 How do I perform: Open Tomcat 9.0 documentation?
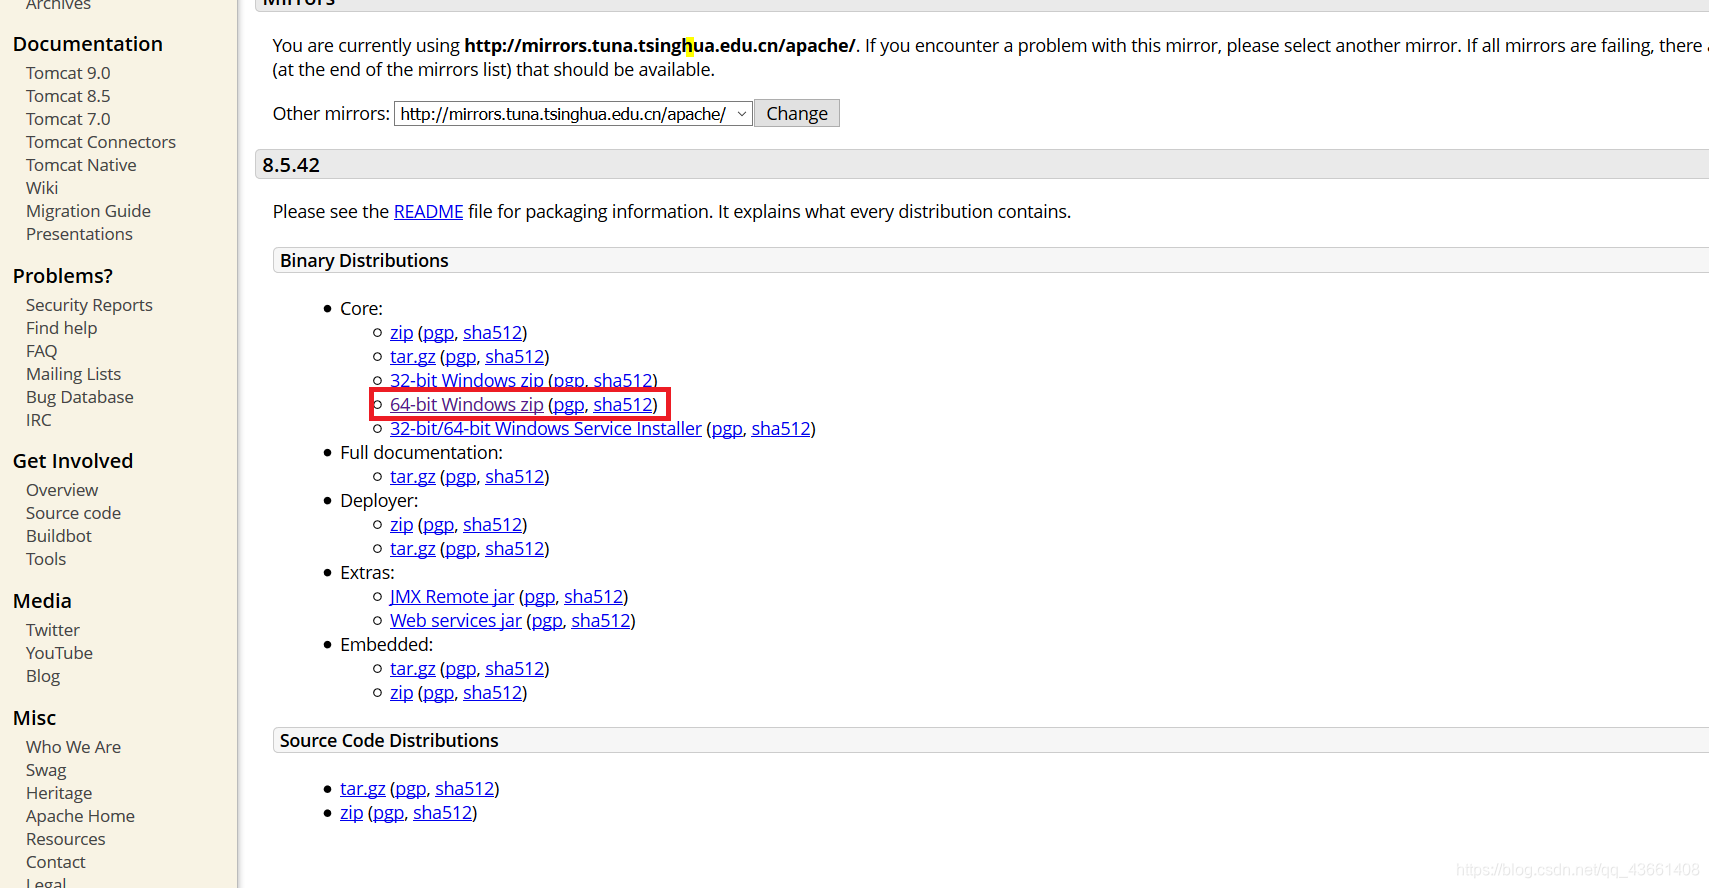[68, 73]
